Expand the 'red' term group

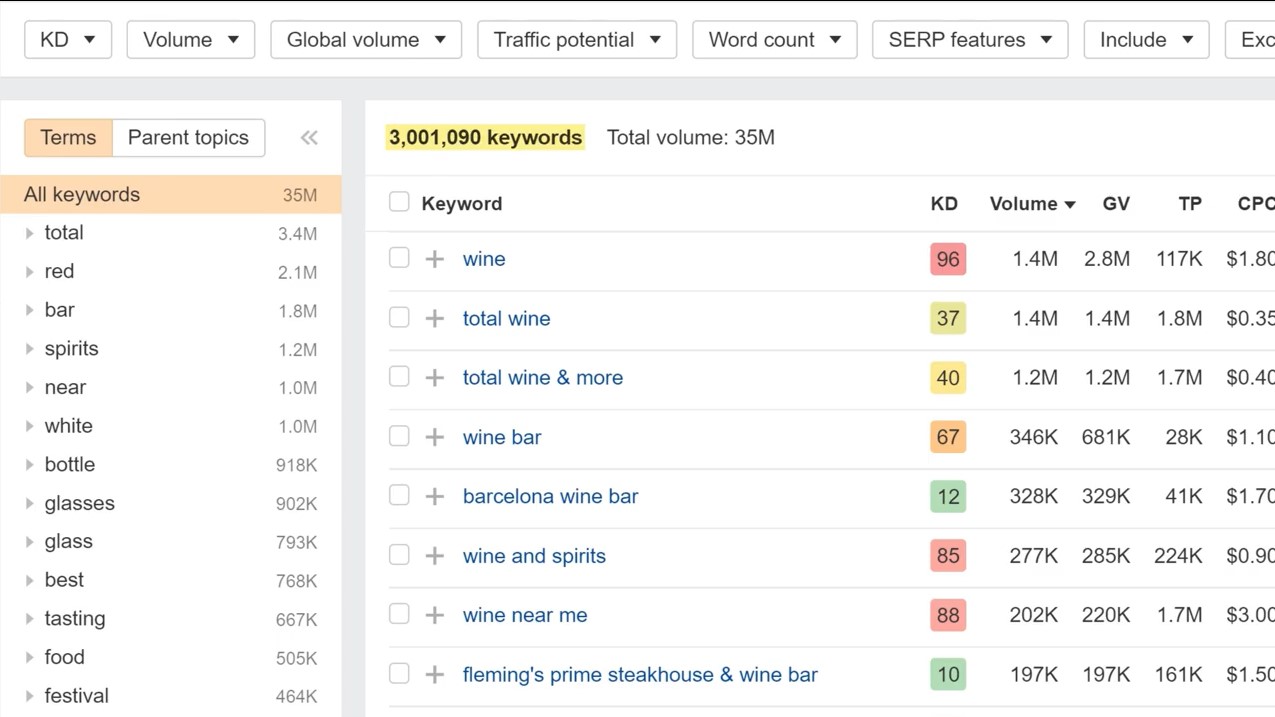30,272
